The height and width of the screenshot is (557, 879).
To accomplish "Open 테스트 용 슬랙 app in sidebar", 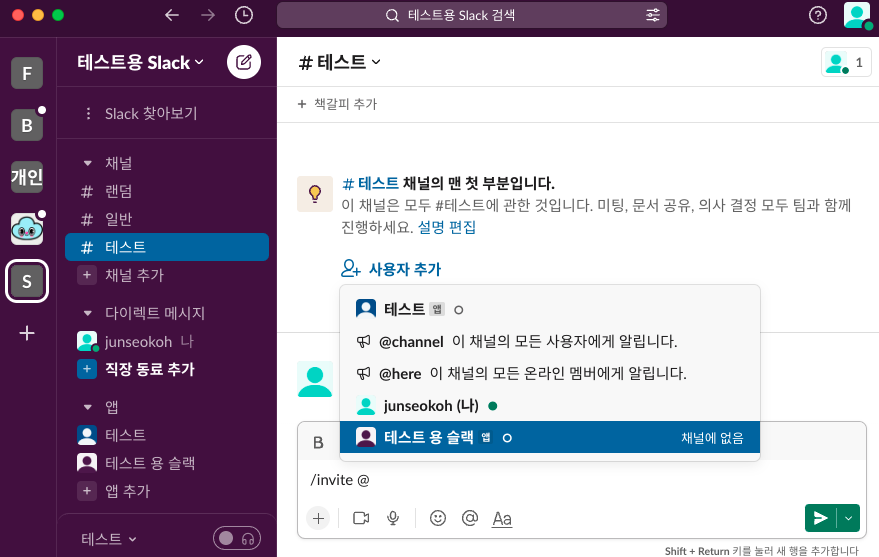I will [167, 463].
